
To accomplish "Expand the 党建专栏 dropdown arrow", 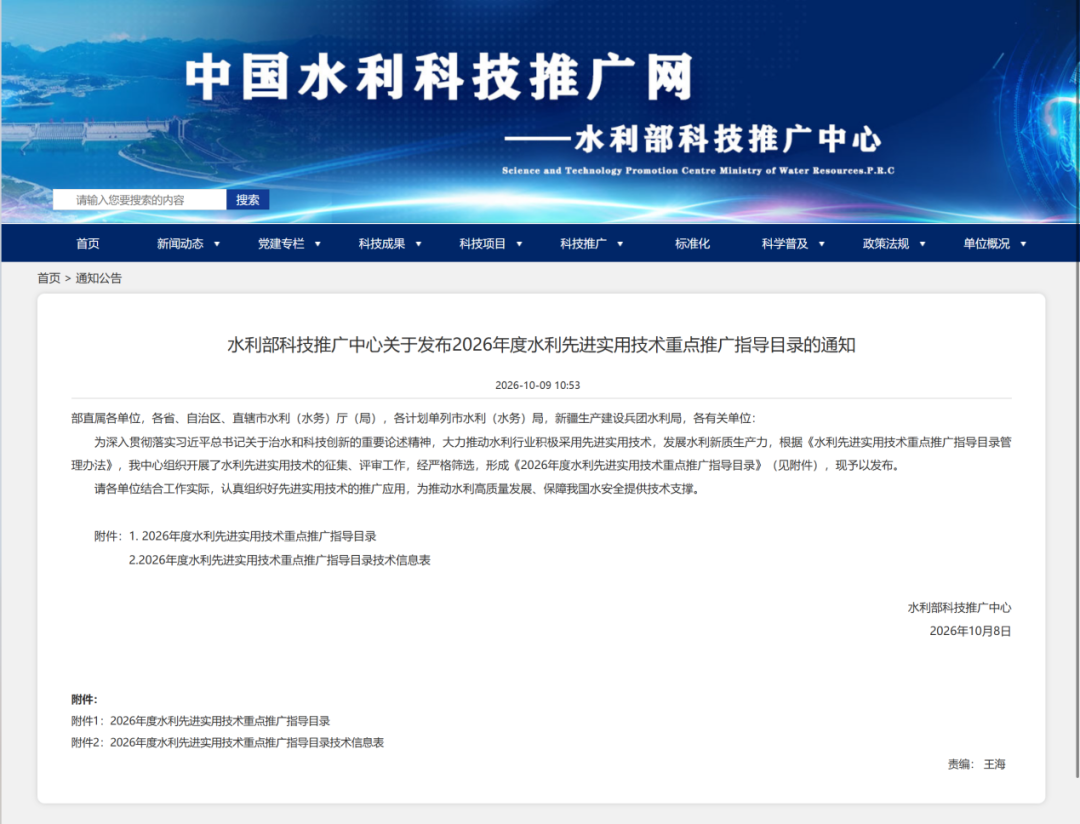I will [x=318, y=244].
